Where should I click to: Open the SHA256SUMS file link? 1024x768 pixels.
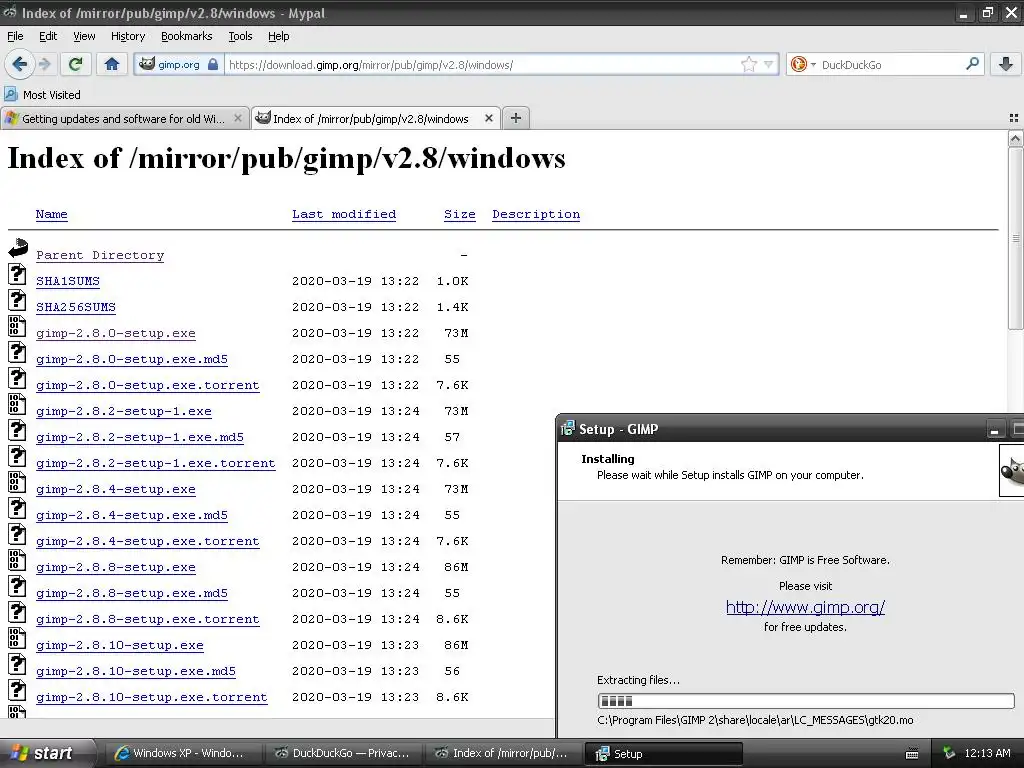pos(76,307)
